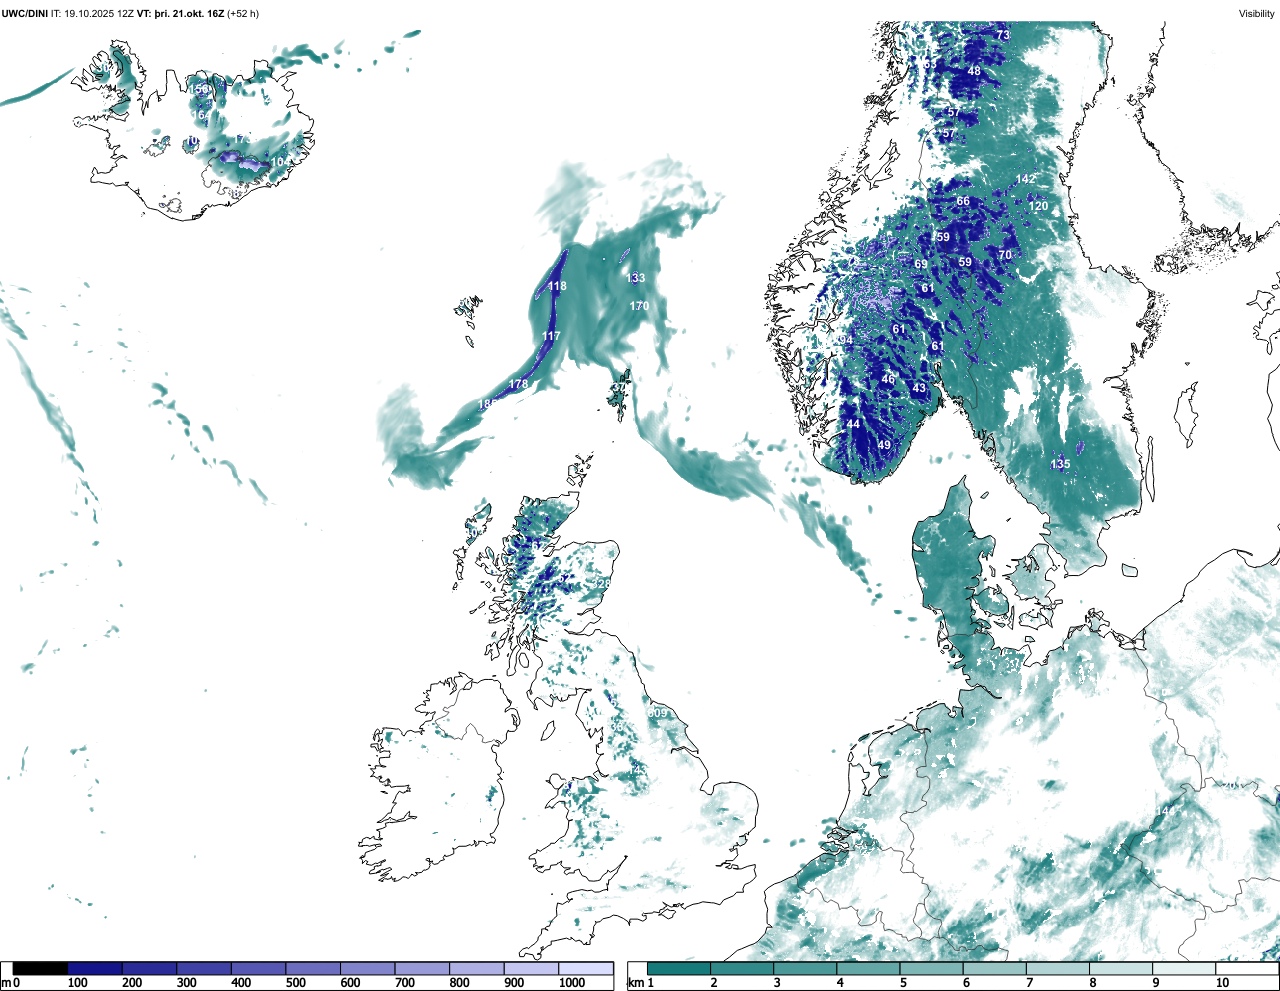
Task: Click the init time '19.10.2025 12Z' text
Action: pos(99,13)
